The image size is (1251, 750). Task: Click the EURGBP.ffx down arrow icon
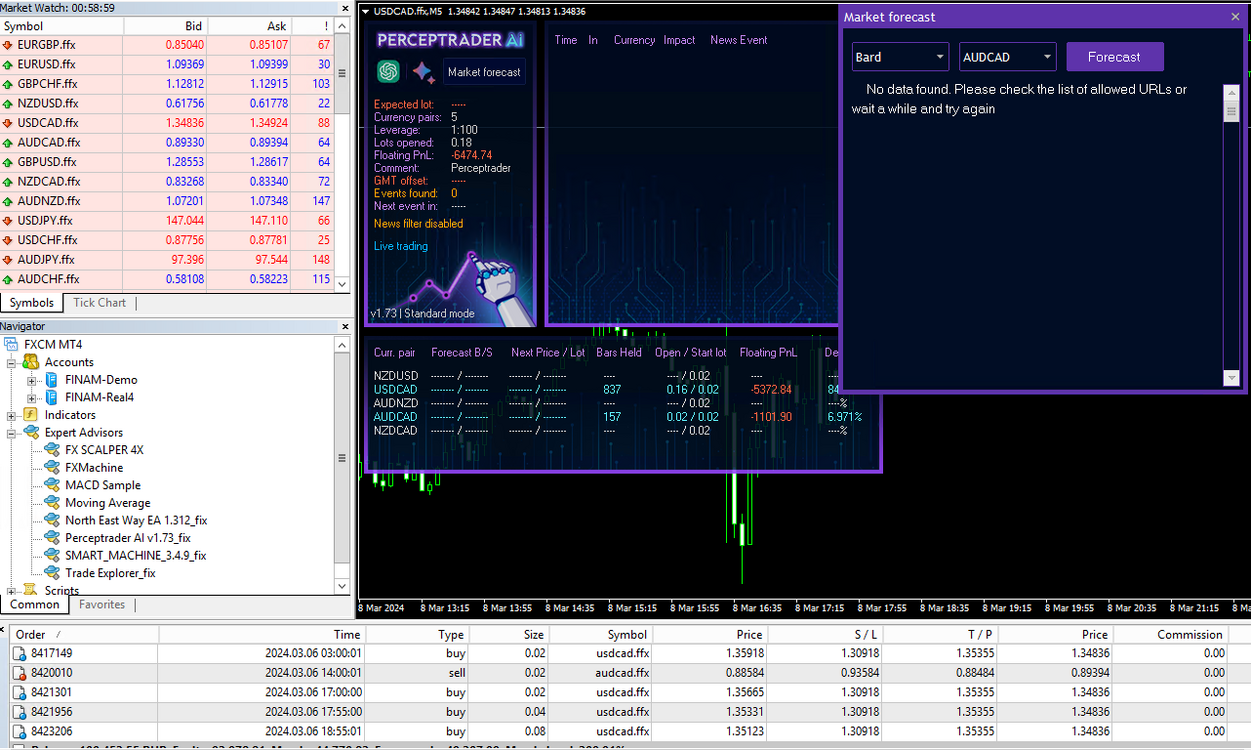(8, 45)
